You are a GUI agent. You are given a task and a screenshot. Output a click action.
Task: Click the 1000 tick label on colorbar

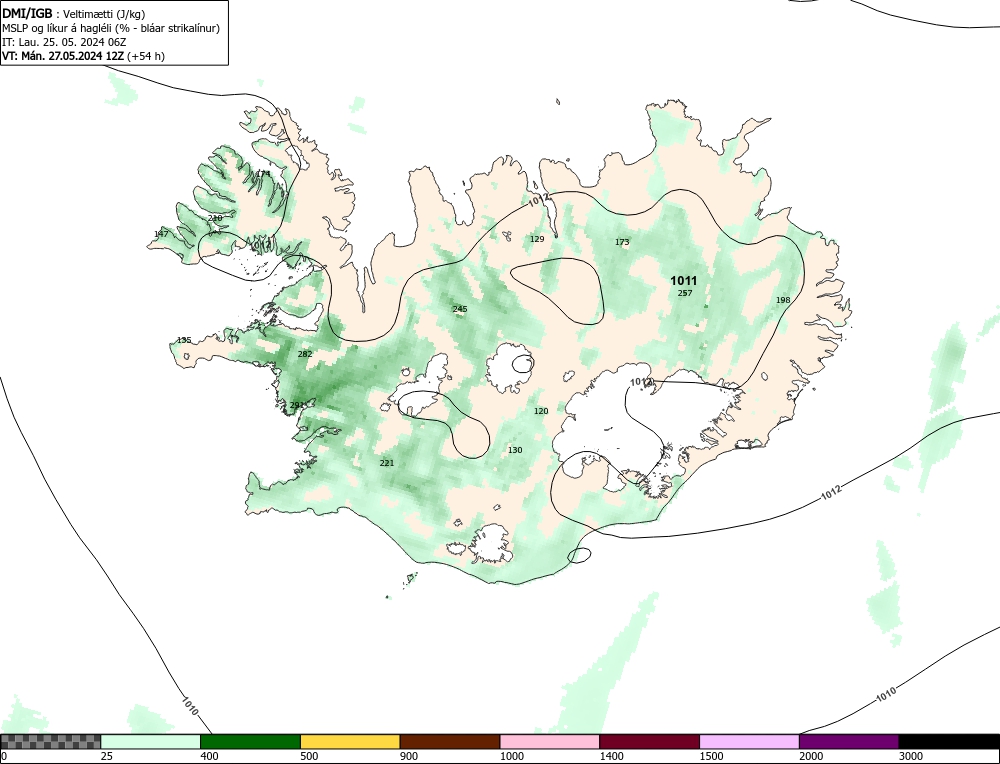click(x=511, y=756)
